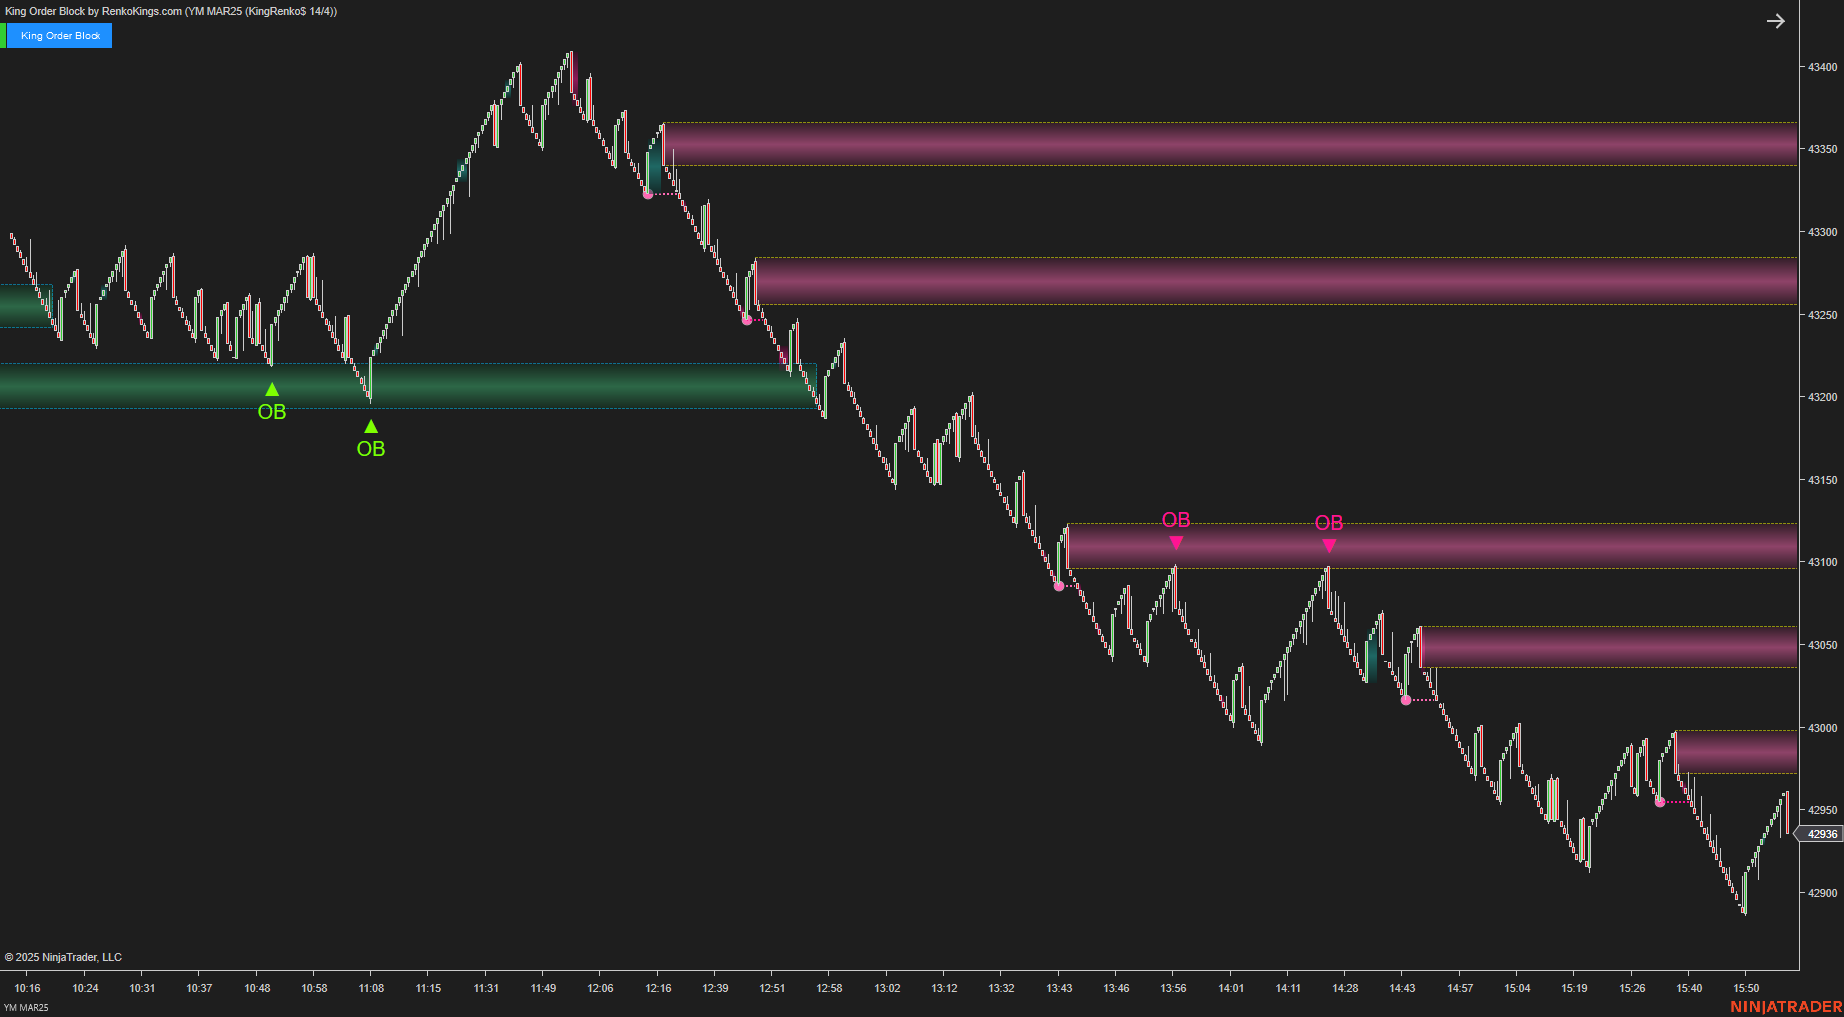Click the NinjaTrader copyright link

point(64,957)
